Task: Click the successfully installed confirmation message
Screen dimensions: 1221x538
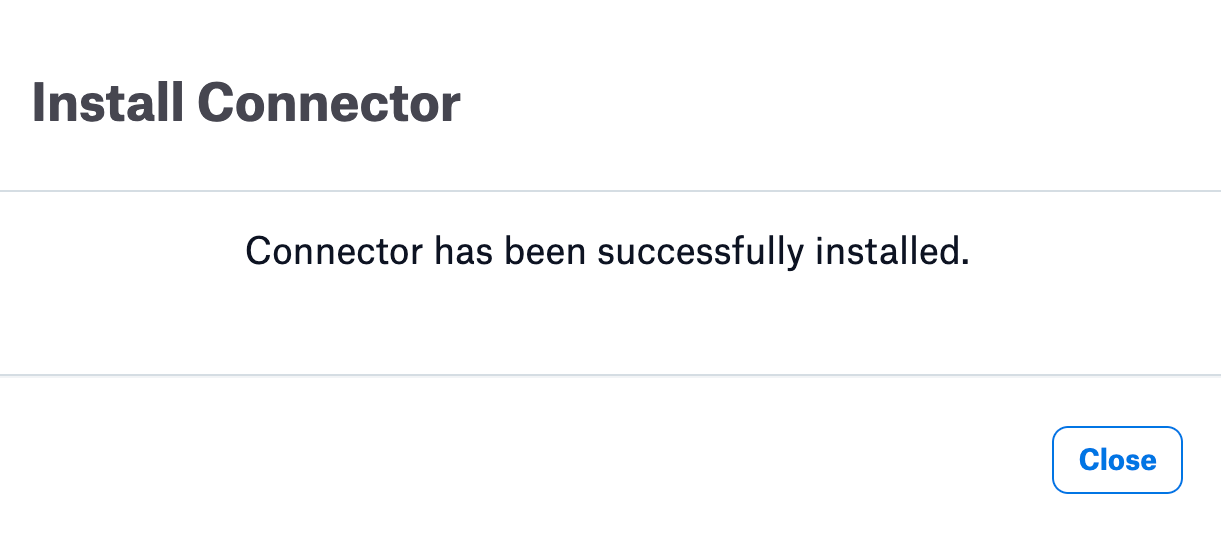Action: point(608,252)
